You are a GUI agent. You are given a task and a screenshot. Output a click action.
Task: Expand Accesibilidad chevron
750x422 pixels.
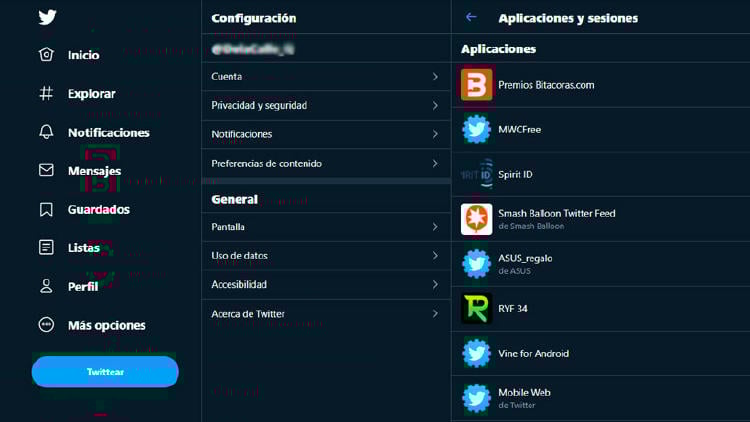(435, 285)
